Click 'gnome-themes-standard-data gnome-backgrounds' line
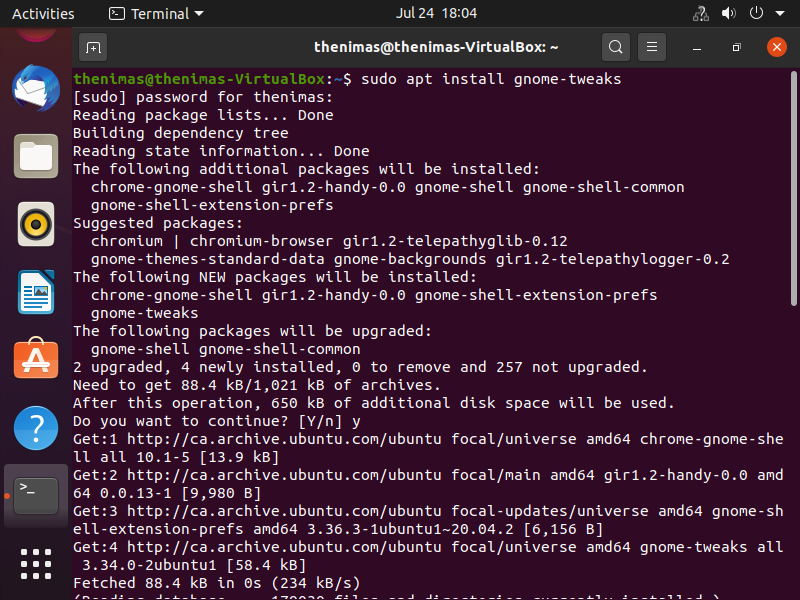Viewport: 800px width, 600px height. [x=410, y=259]
